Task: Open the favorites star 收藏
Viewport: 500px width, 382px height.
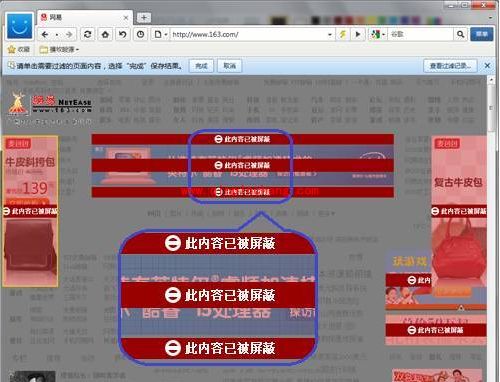Action: coord(19,49)
